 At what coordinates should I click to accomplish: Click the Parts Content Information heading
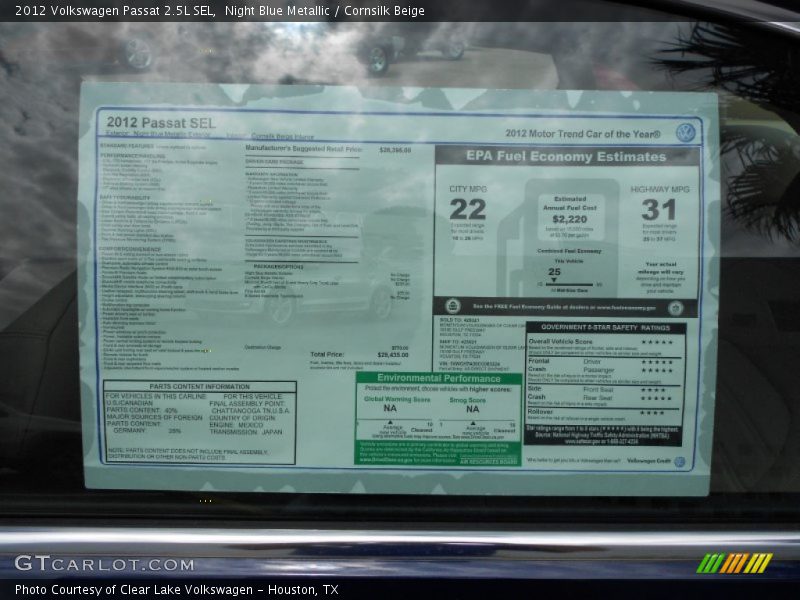pos(200,386)
